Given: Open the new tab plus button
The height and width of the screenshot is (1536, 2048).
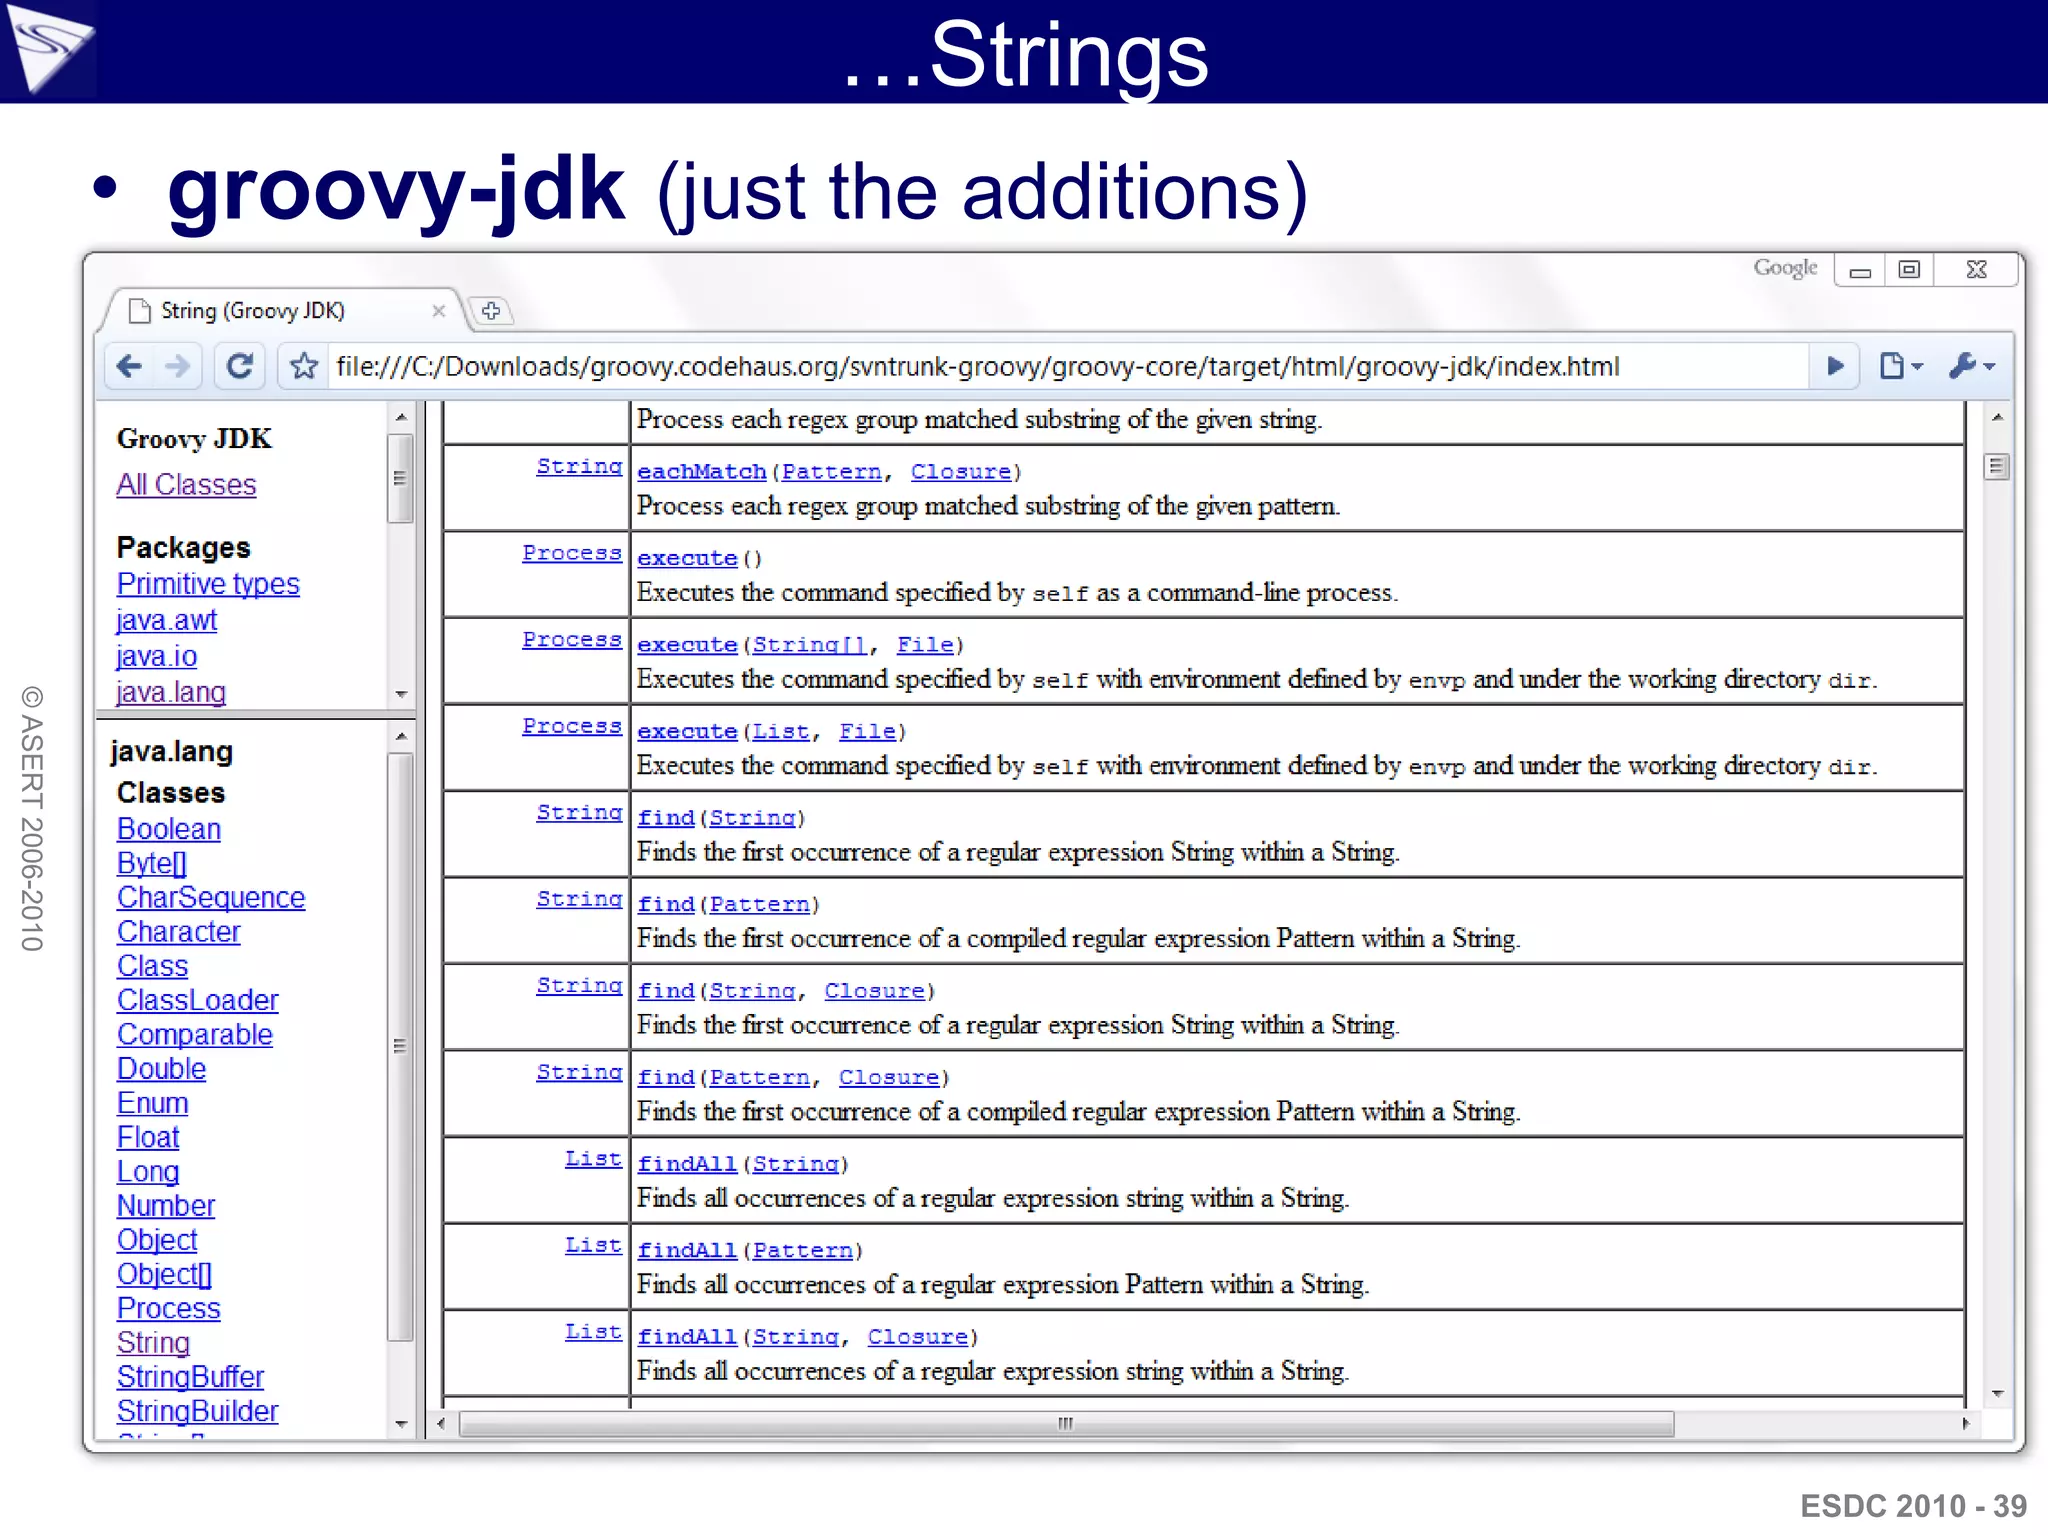Looking at the screenshot, I should click(491, 311).
